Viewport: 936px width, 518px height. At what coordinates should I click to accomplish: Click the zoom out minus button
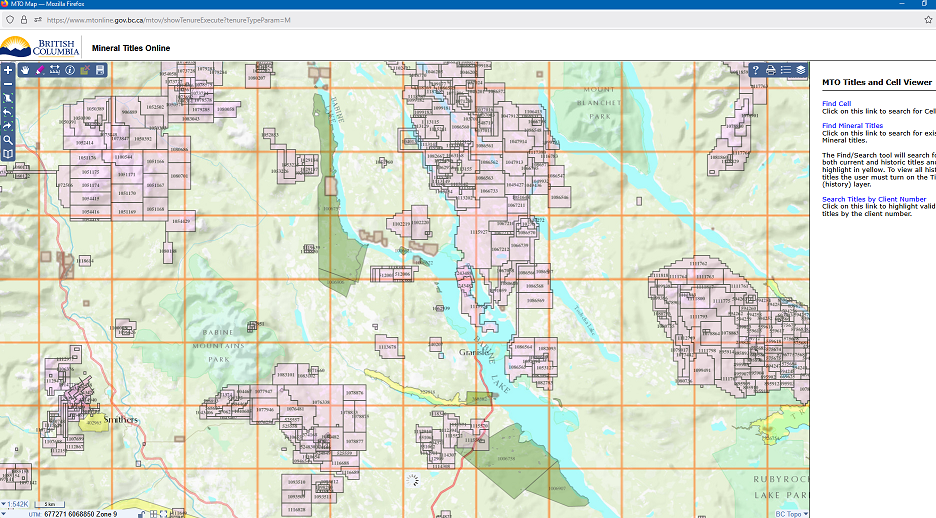tap(8, 85)
